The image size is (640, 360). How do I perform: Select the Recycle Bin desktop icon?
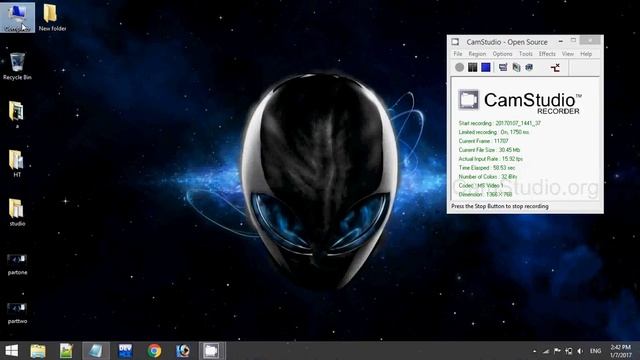(17, 66)
